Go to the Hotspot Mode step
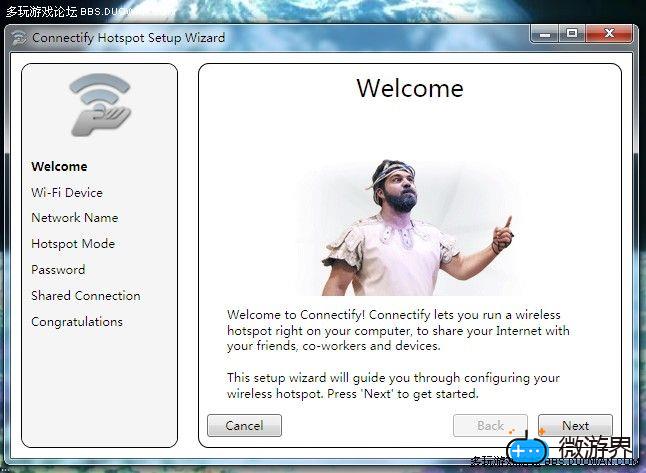The width and height of the screenshot is (646, 473). 73,244
